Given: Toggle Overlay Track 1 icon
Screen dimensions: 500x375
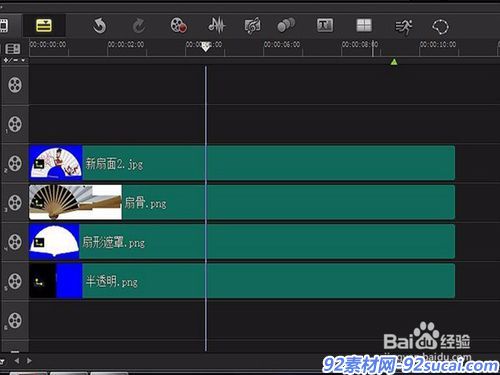Looking at the screenshot, I should click(x=15, y=124).
